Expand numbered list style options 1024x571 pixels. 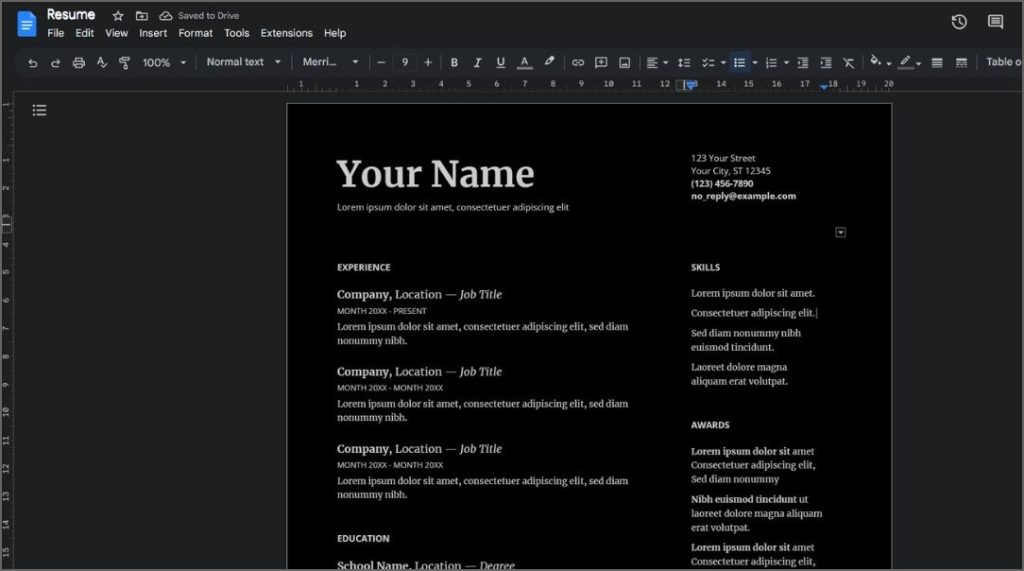(786, 63)
